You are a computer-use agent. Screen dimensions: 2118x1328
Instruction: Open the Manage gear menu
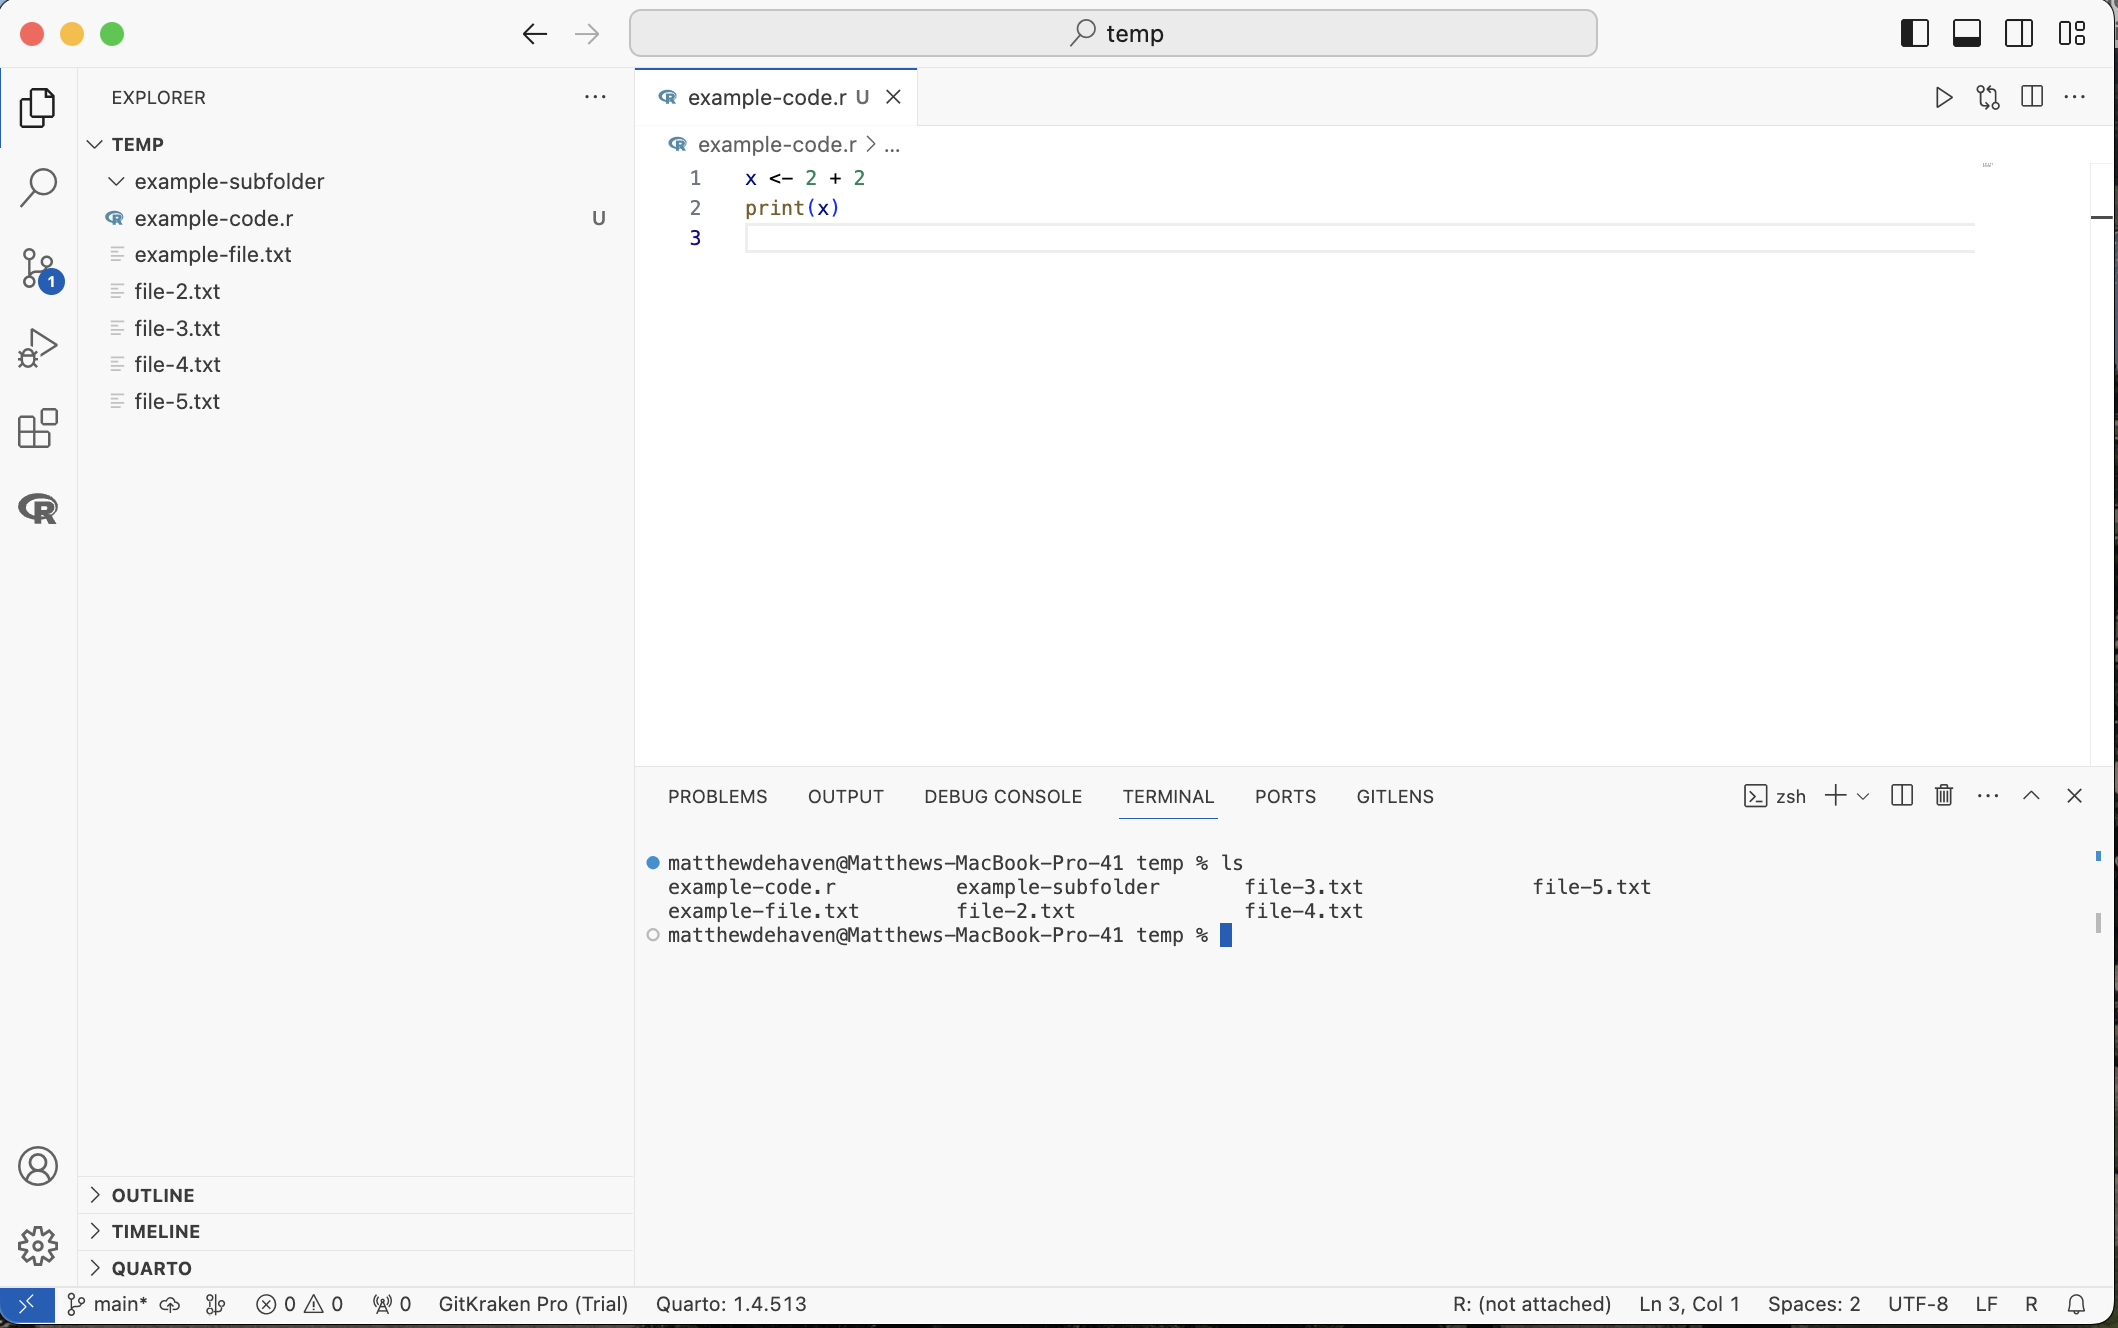click(x=38, y=1246)
